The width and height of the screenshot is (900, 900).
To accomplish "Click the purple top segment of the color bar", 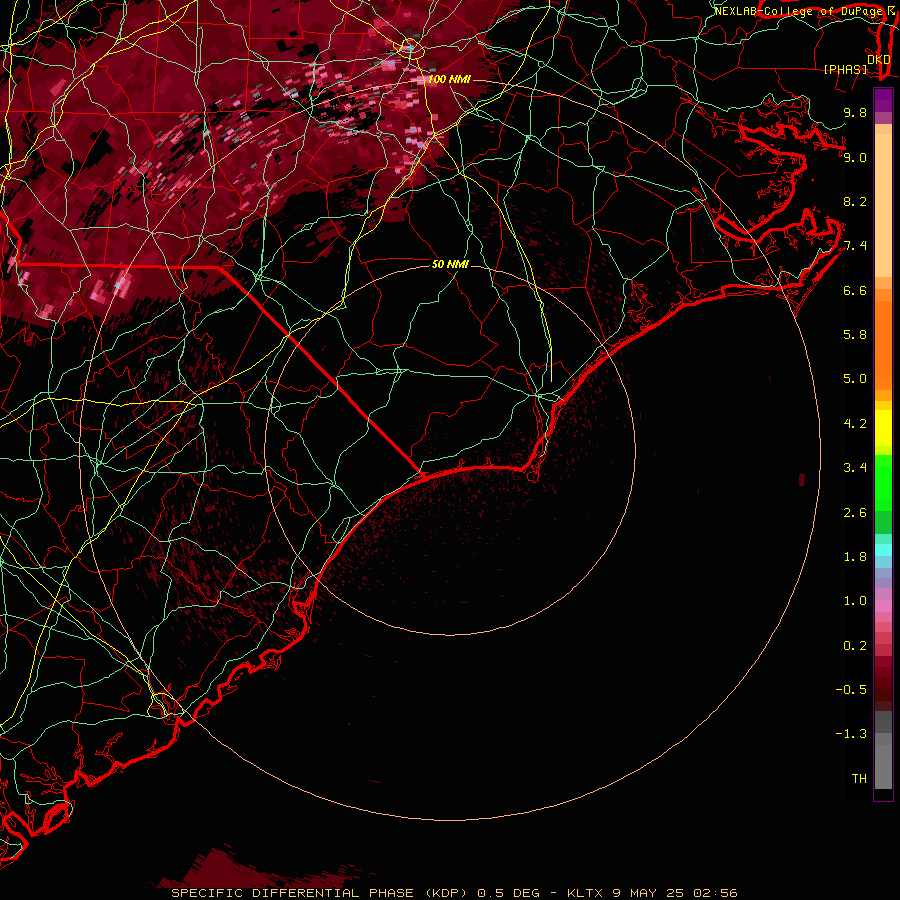I will tap(883, 100).
